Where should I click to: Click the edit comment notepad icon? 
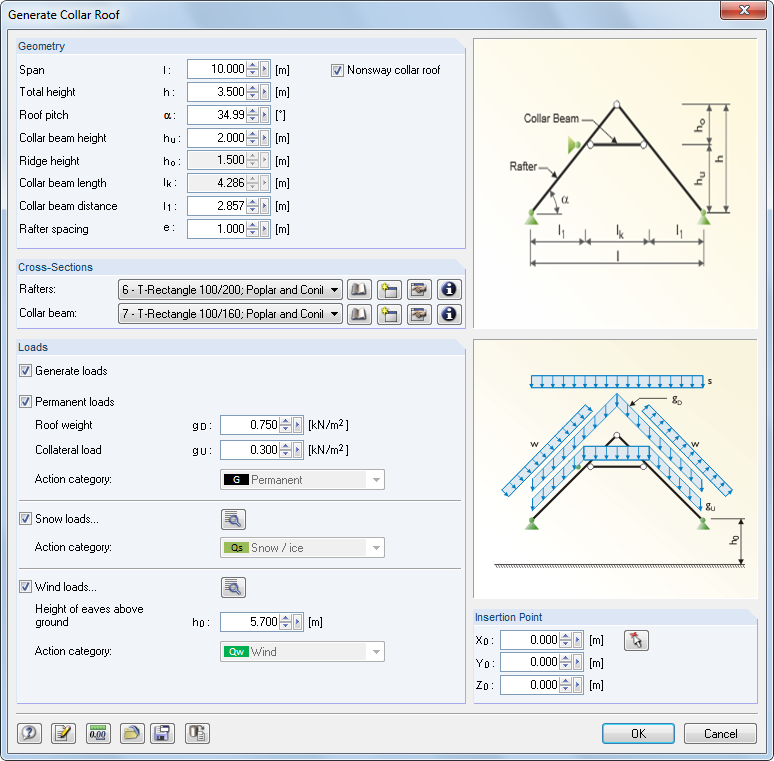[63, 733]
